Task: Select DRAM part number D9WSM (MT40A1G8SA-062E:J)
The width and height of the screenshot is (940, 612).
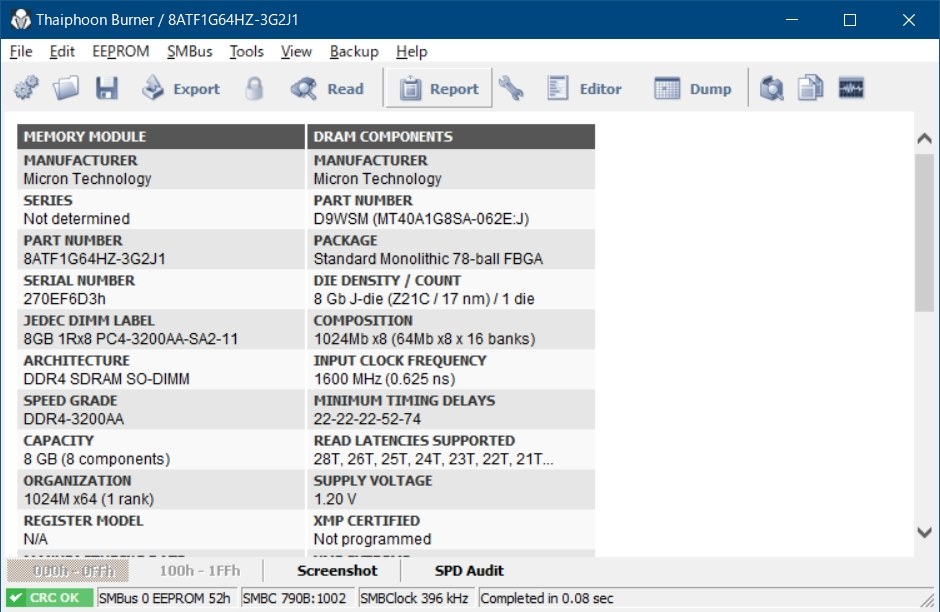Action: [421, 219]
